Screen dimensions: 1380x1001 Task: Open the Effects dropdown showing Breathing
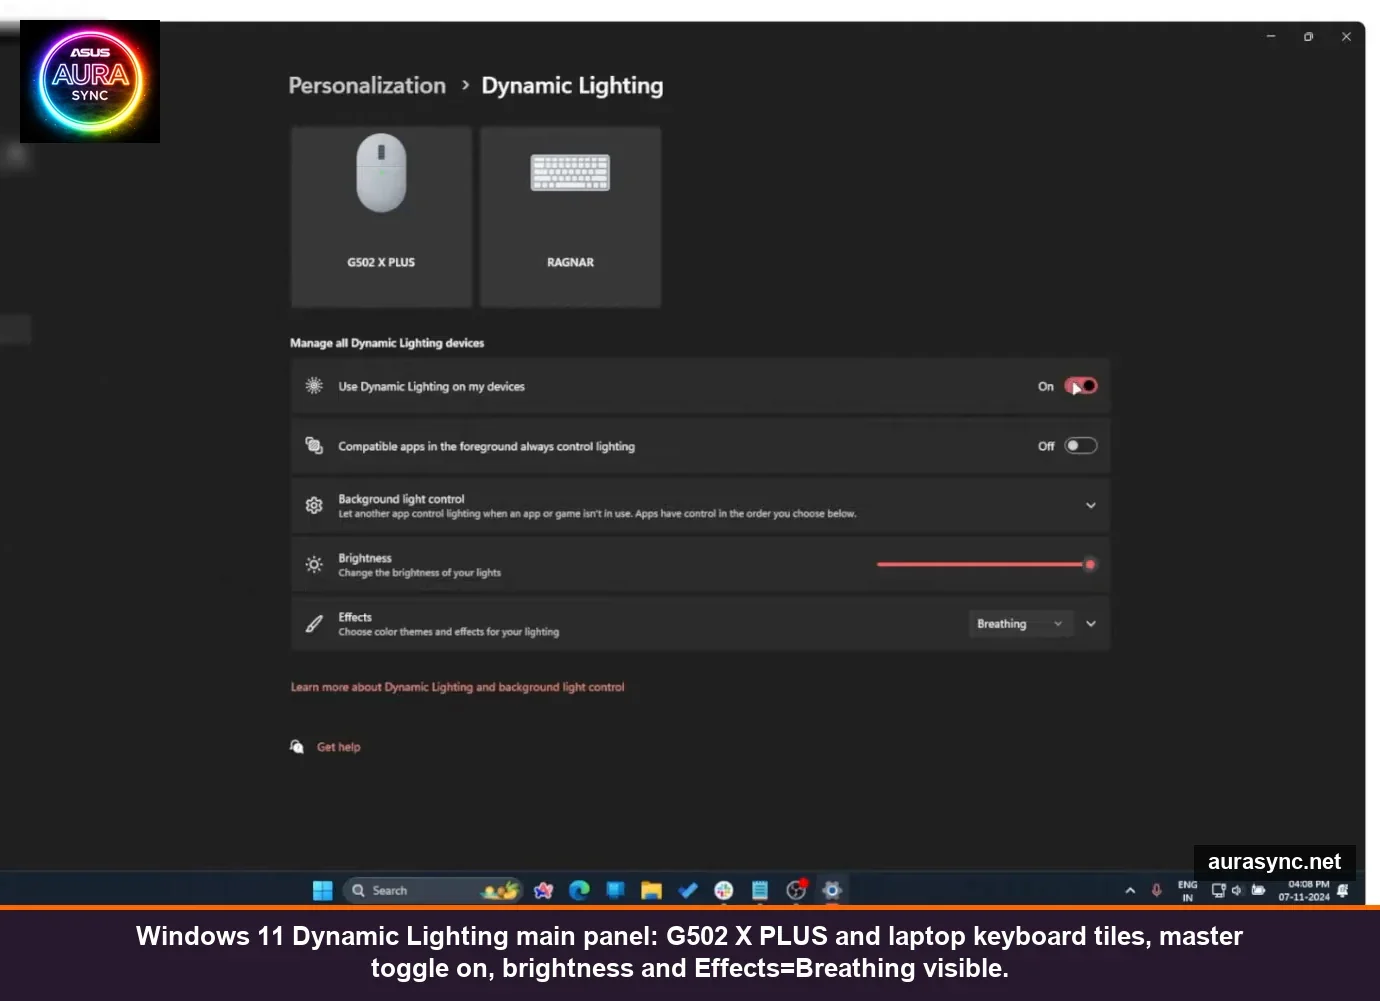1020,623
